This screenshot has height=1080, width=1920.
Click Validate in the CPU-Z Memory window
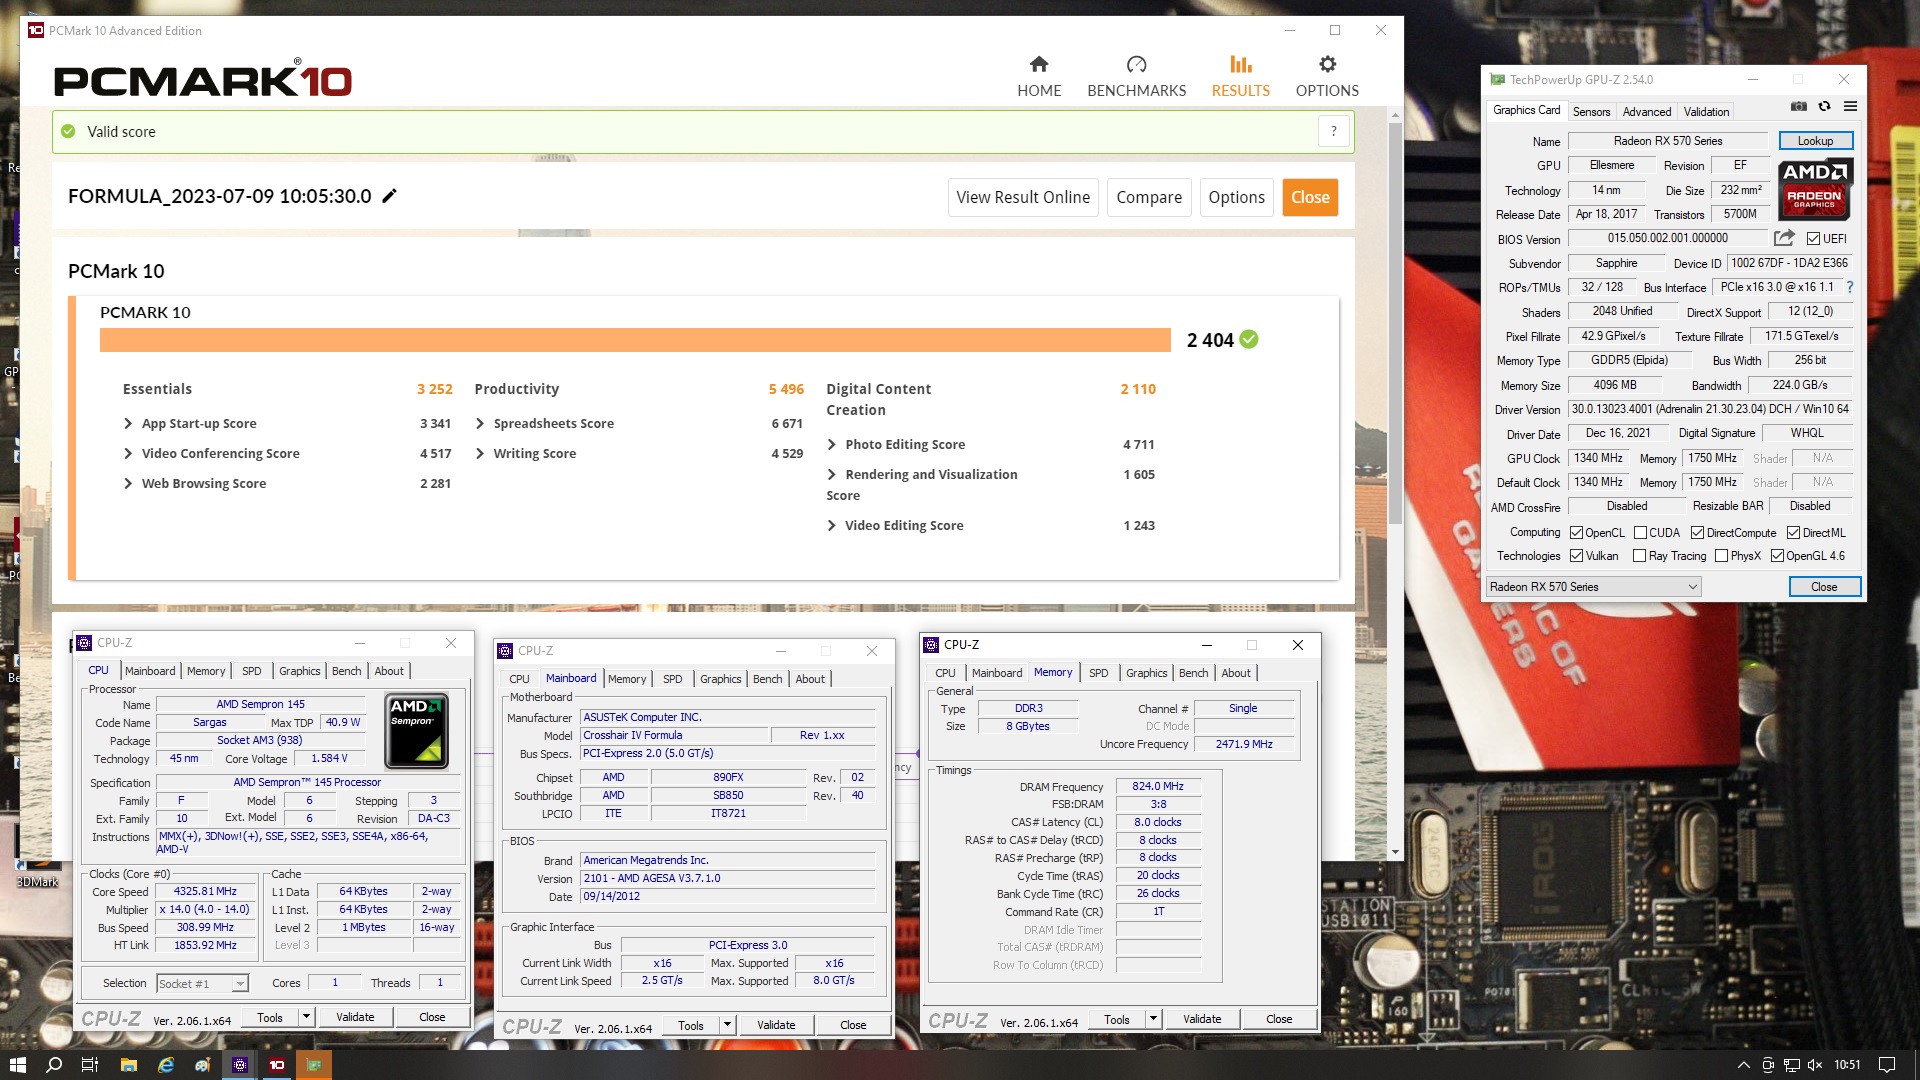1202,1019
